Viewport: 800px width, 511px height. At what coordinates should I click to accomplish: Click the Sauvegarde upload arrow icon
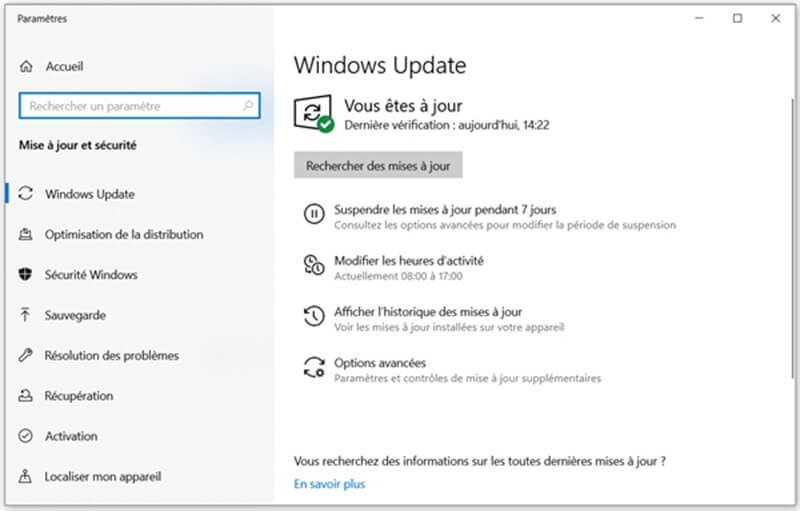(25, 315)
